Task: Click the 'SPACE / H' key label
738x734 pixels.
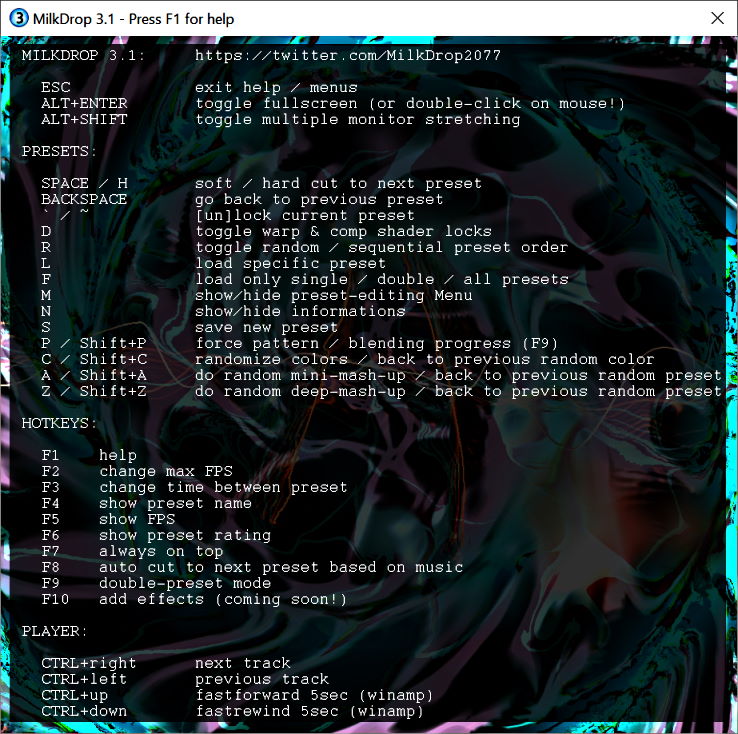Action: click(84, 183)
